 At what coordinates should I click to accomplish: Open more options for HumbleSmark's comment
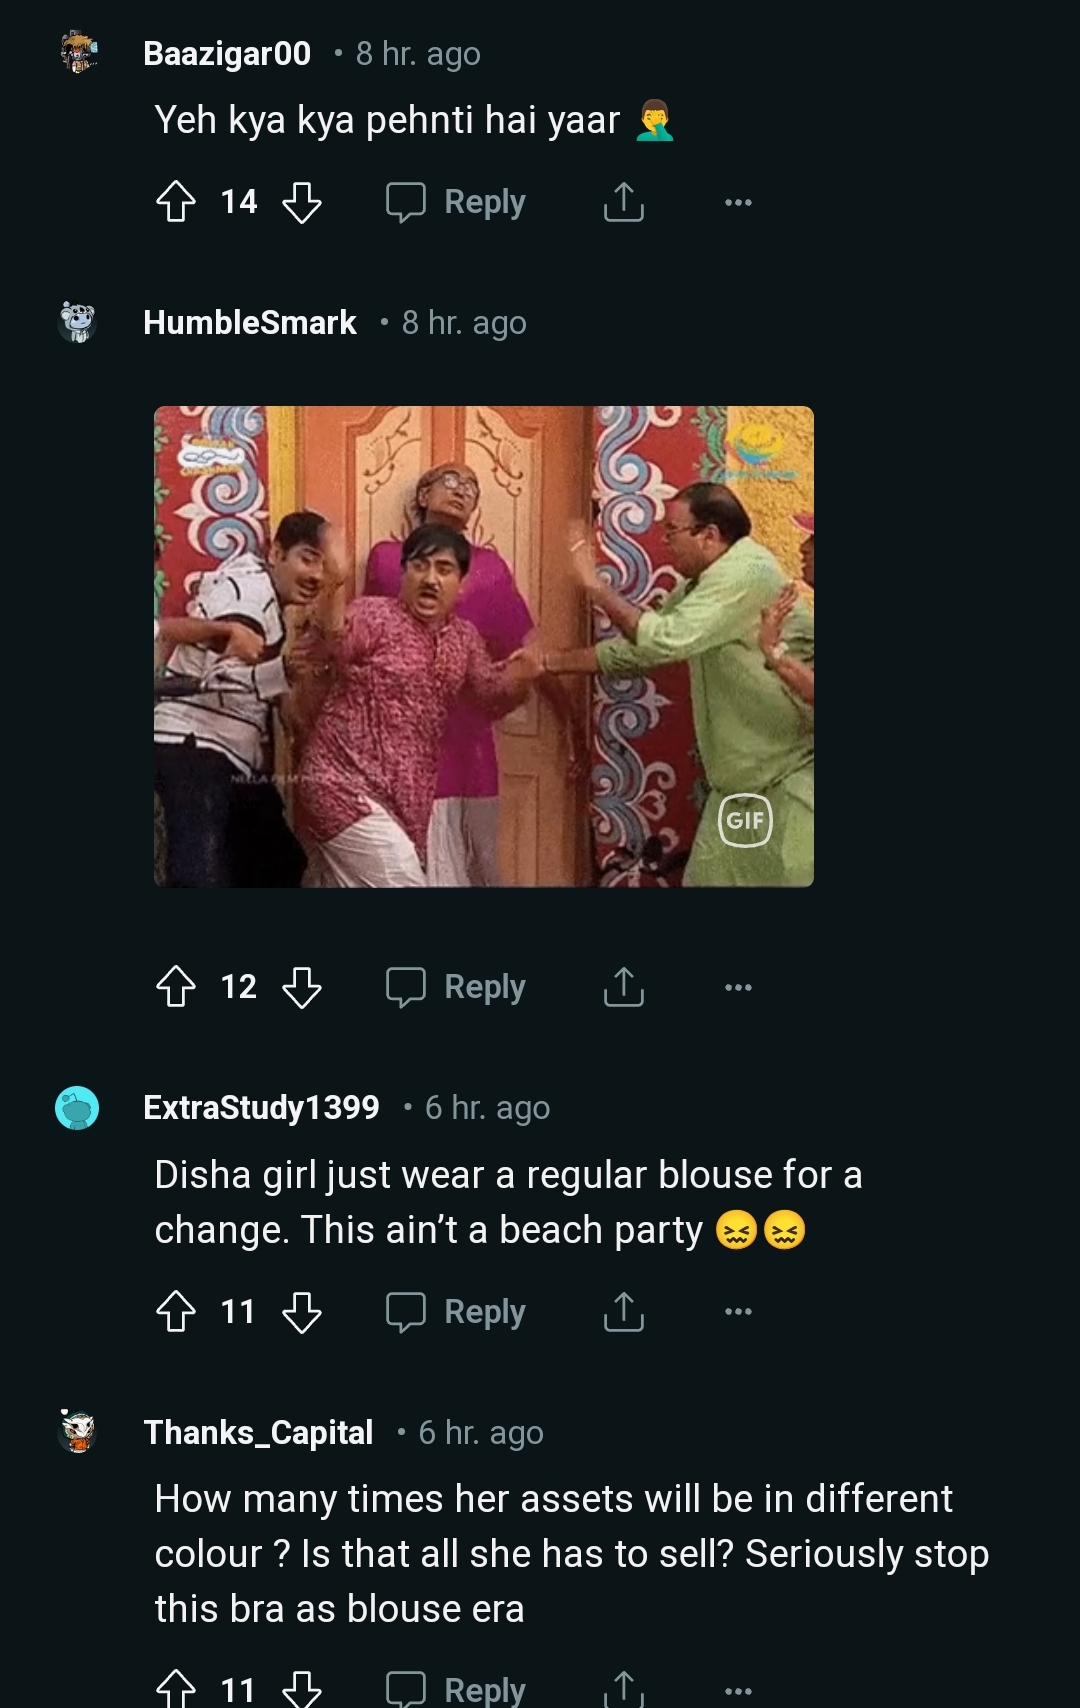pyautogui.click(x=738, y=987)
